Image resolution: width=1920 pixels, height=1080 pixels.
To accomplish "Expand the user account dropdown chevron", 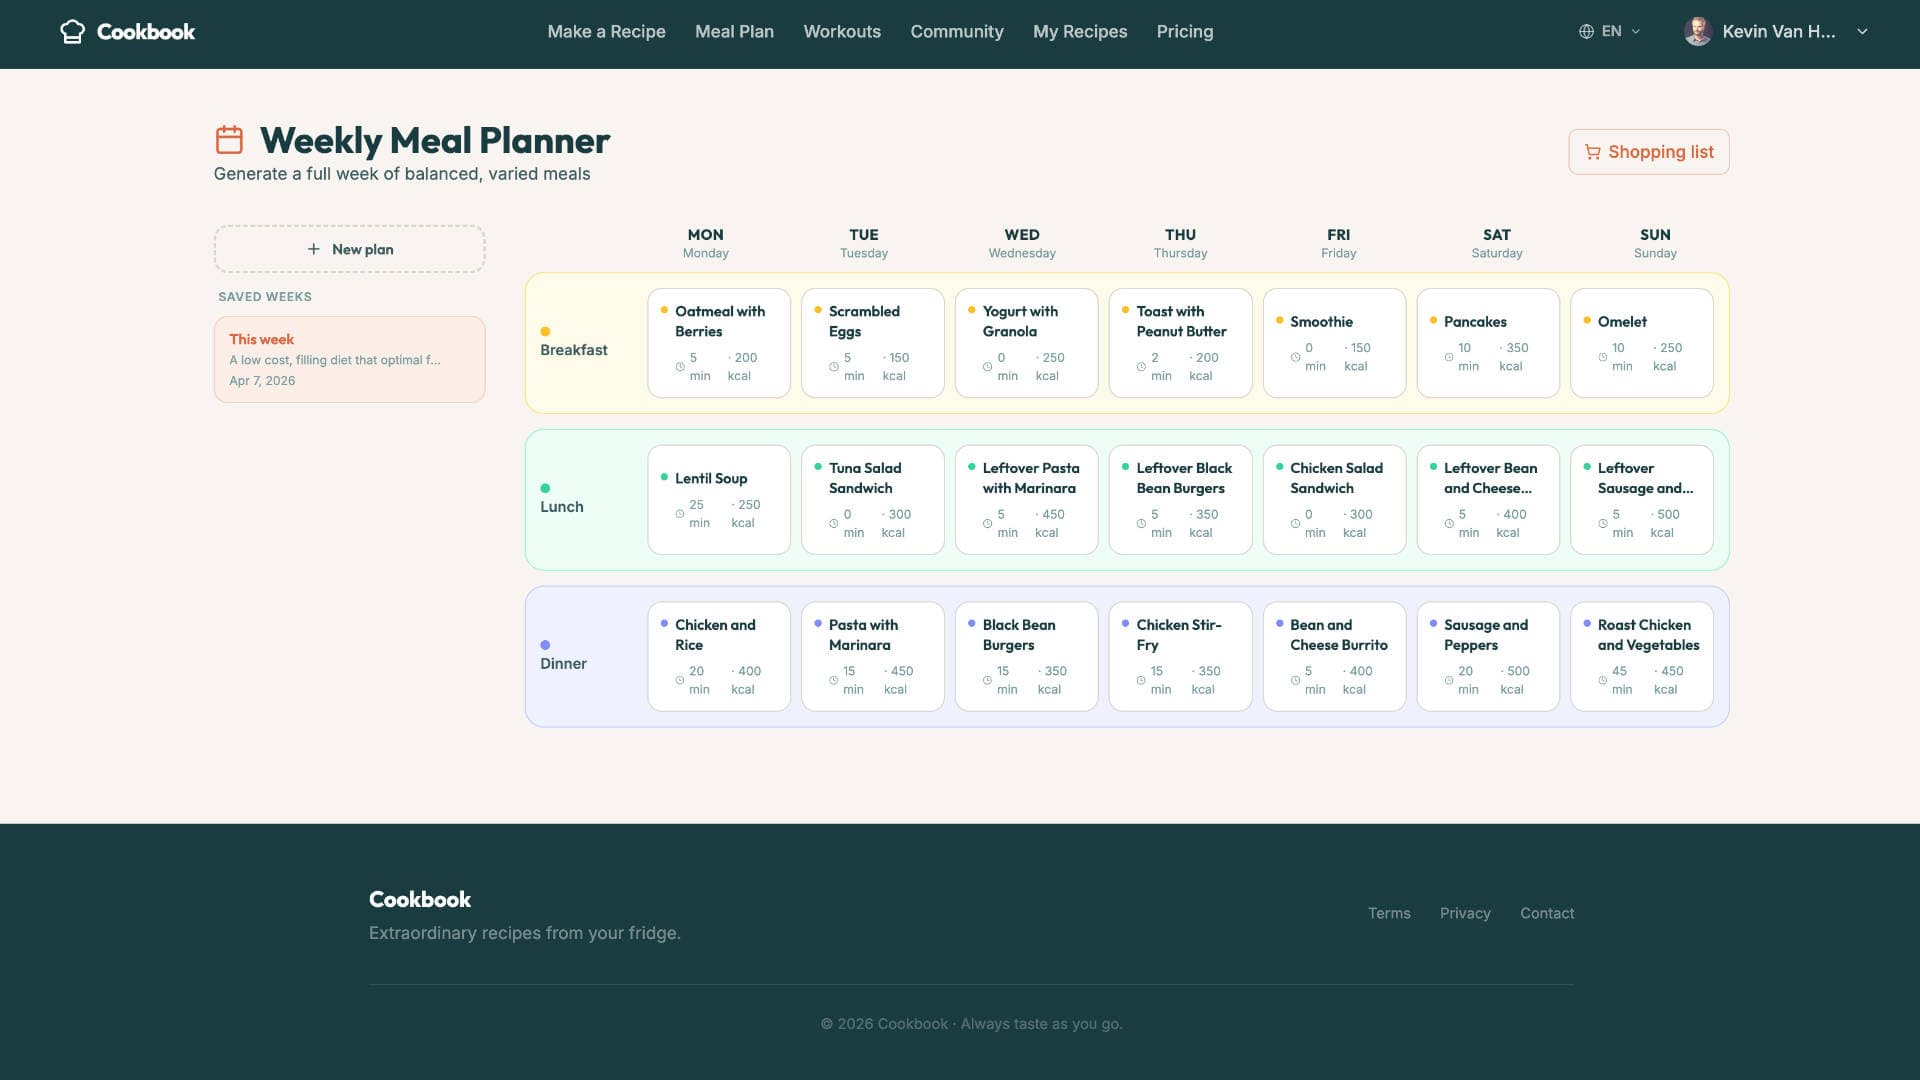I will coord(1862,32).
